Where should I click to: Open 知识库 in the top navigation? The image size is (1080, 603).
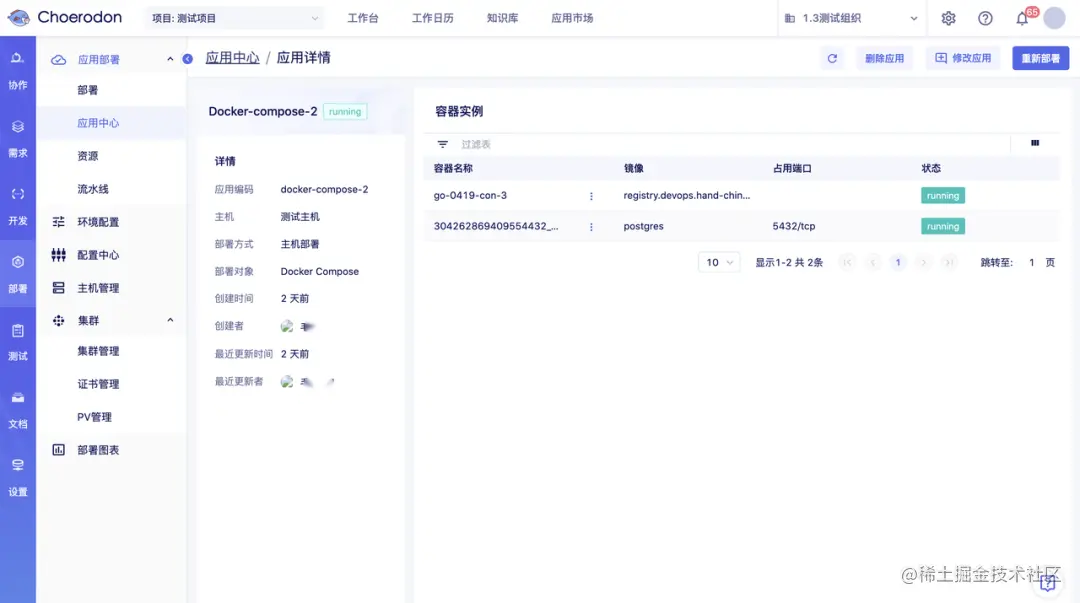(x=502, y=19)
